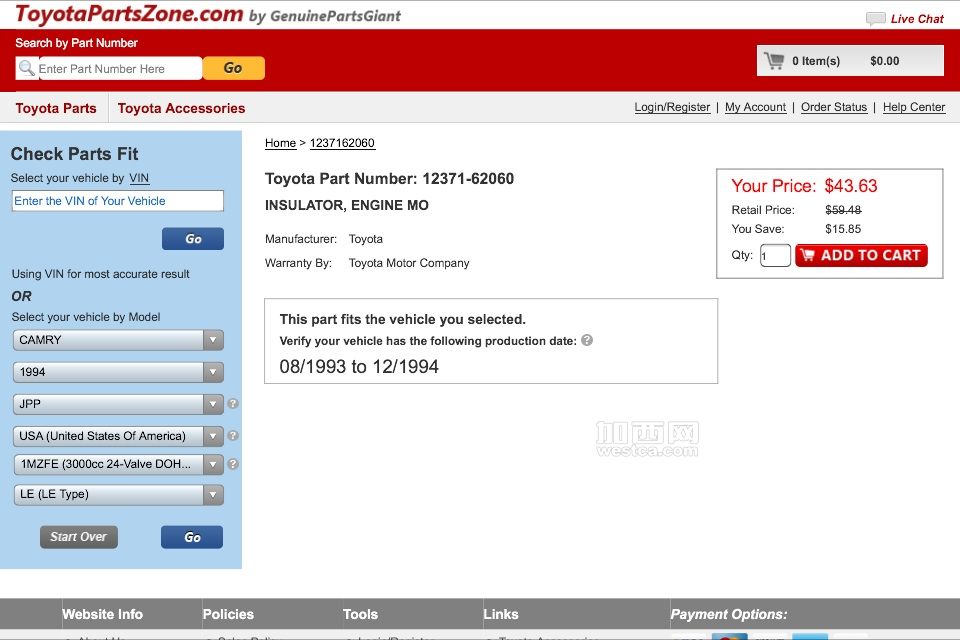Expand the USA (United States Of America) dropdown
Viewport: 960px width, 640px height.
(x=118, y=435)
